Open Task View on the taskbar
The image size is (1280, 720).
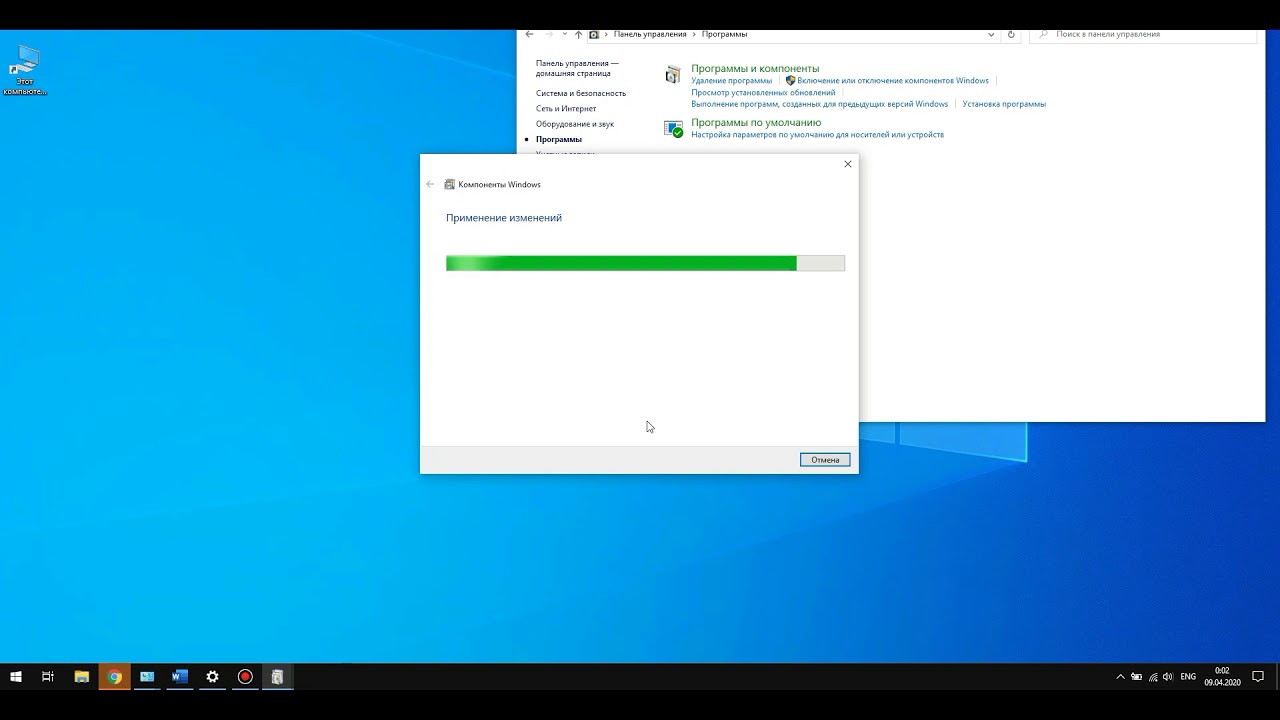point(48,677)
